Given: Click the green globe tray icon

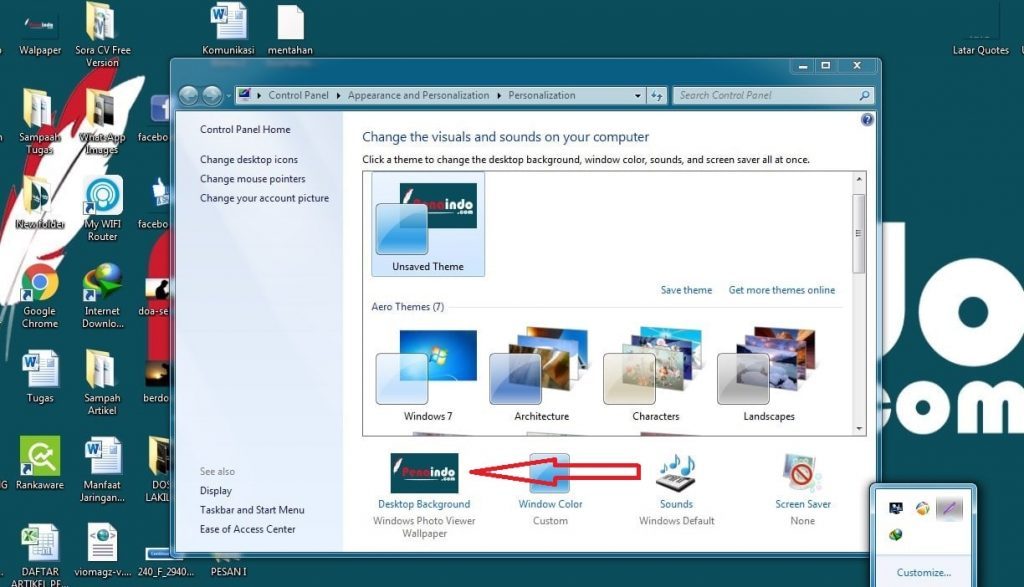Looking at the screenshot, I should tap(896, 535).
